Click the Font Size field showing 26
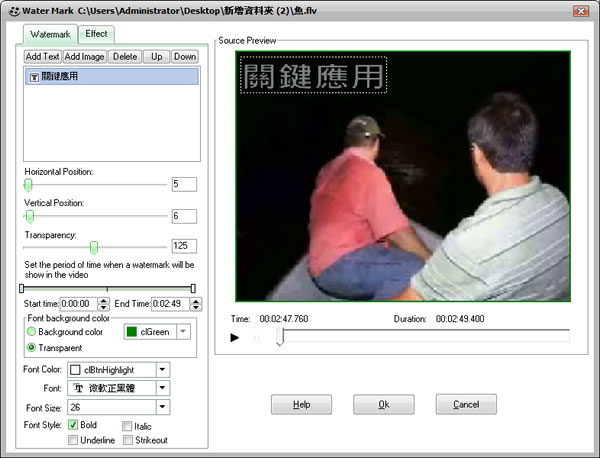600x458 pixels. tap(112, 407)
